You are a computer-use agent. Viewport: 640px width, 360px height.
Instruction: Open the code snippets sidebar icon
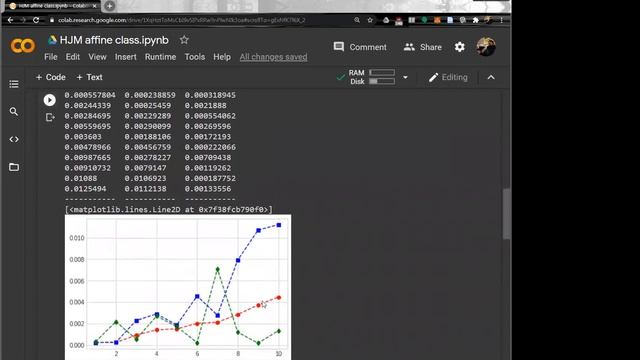[x=14, y=139]
